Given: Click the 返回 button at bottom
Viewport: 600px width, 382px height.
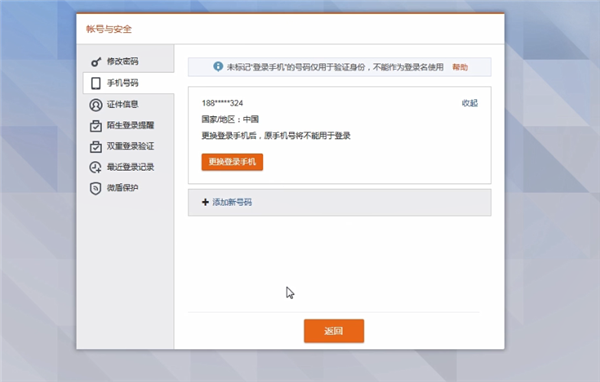Looking at the screenshot, I should (334, 331).
